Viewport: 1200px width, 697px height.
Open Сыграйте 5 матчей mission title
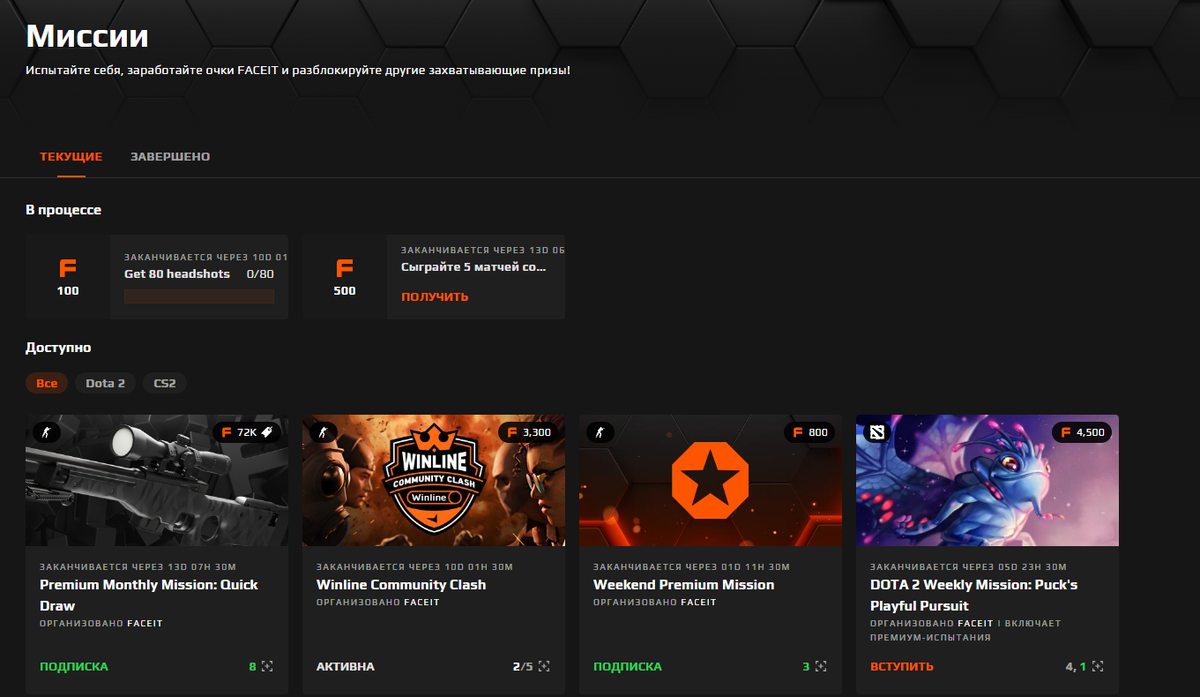pos(474,268)
